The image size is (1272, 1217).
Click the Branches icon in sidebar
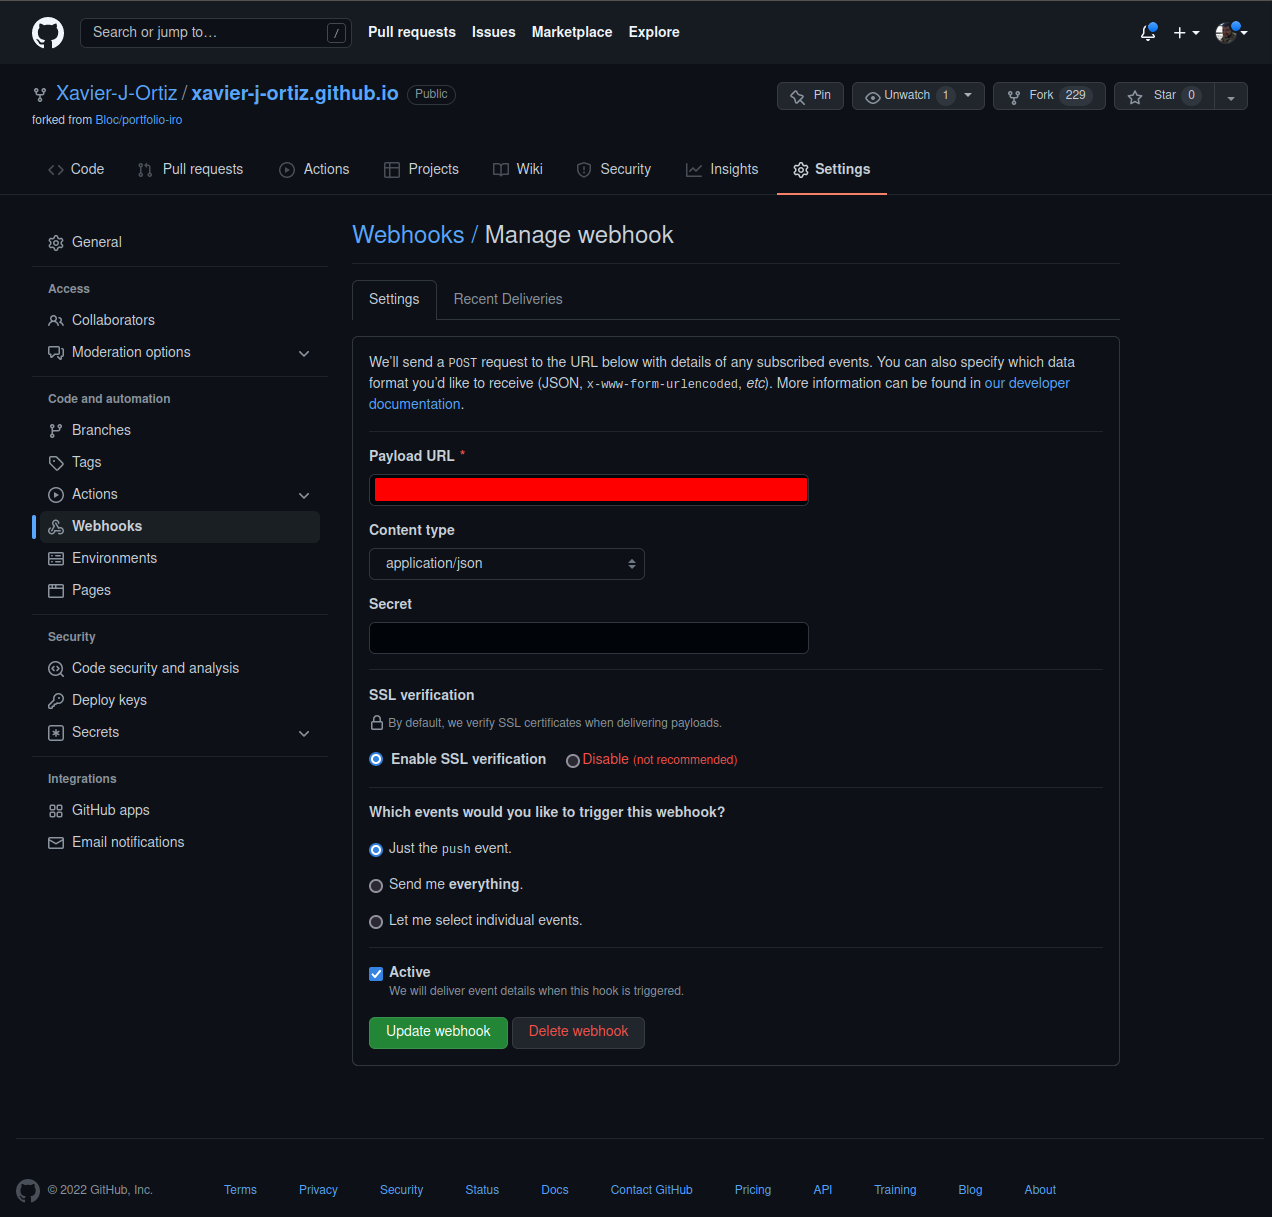tap(55, 430)
